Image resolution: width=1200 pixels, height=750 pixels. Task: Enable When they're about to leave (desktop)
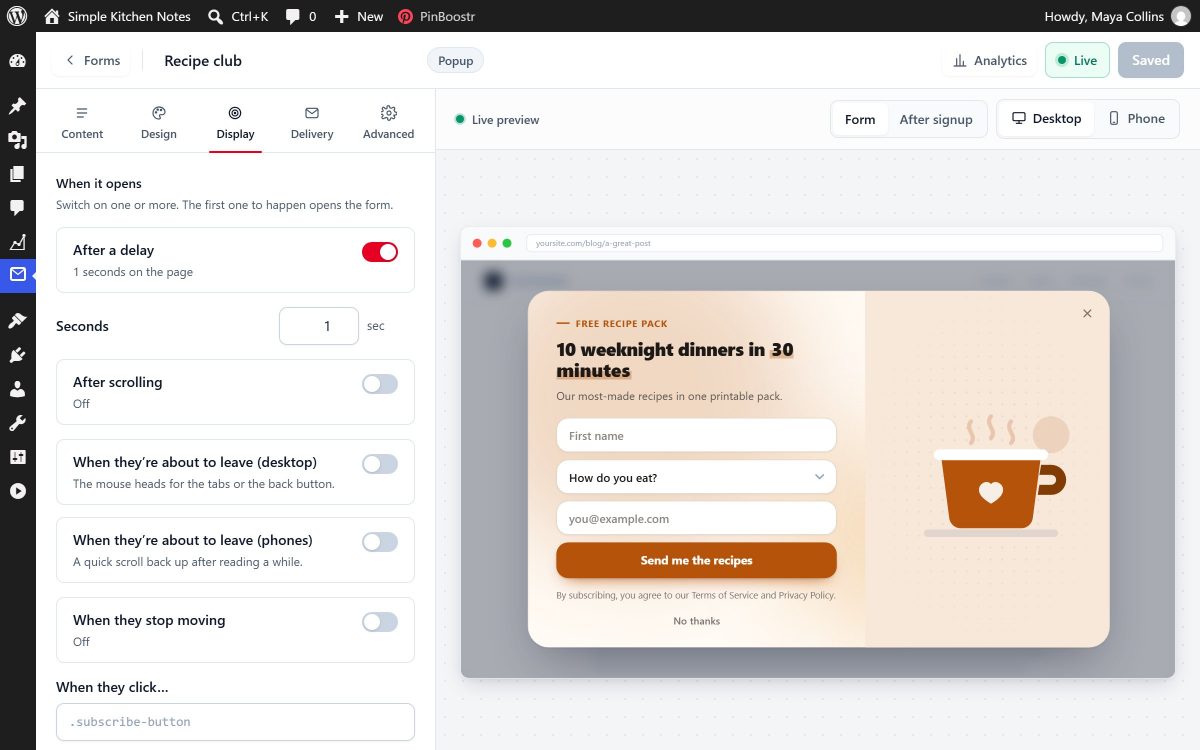380,464
